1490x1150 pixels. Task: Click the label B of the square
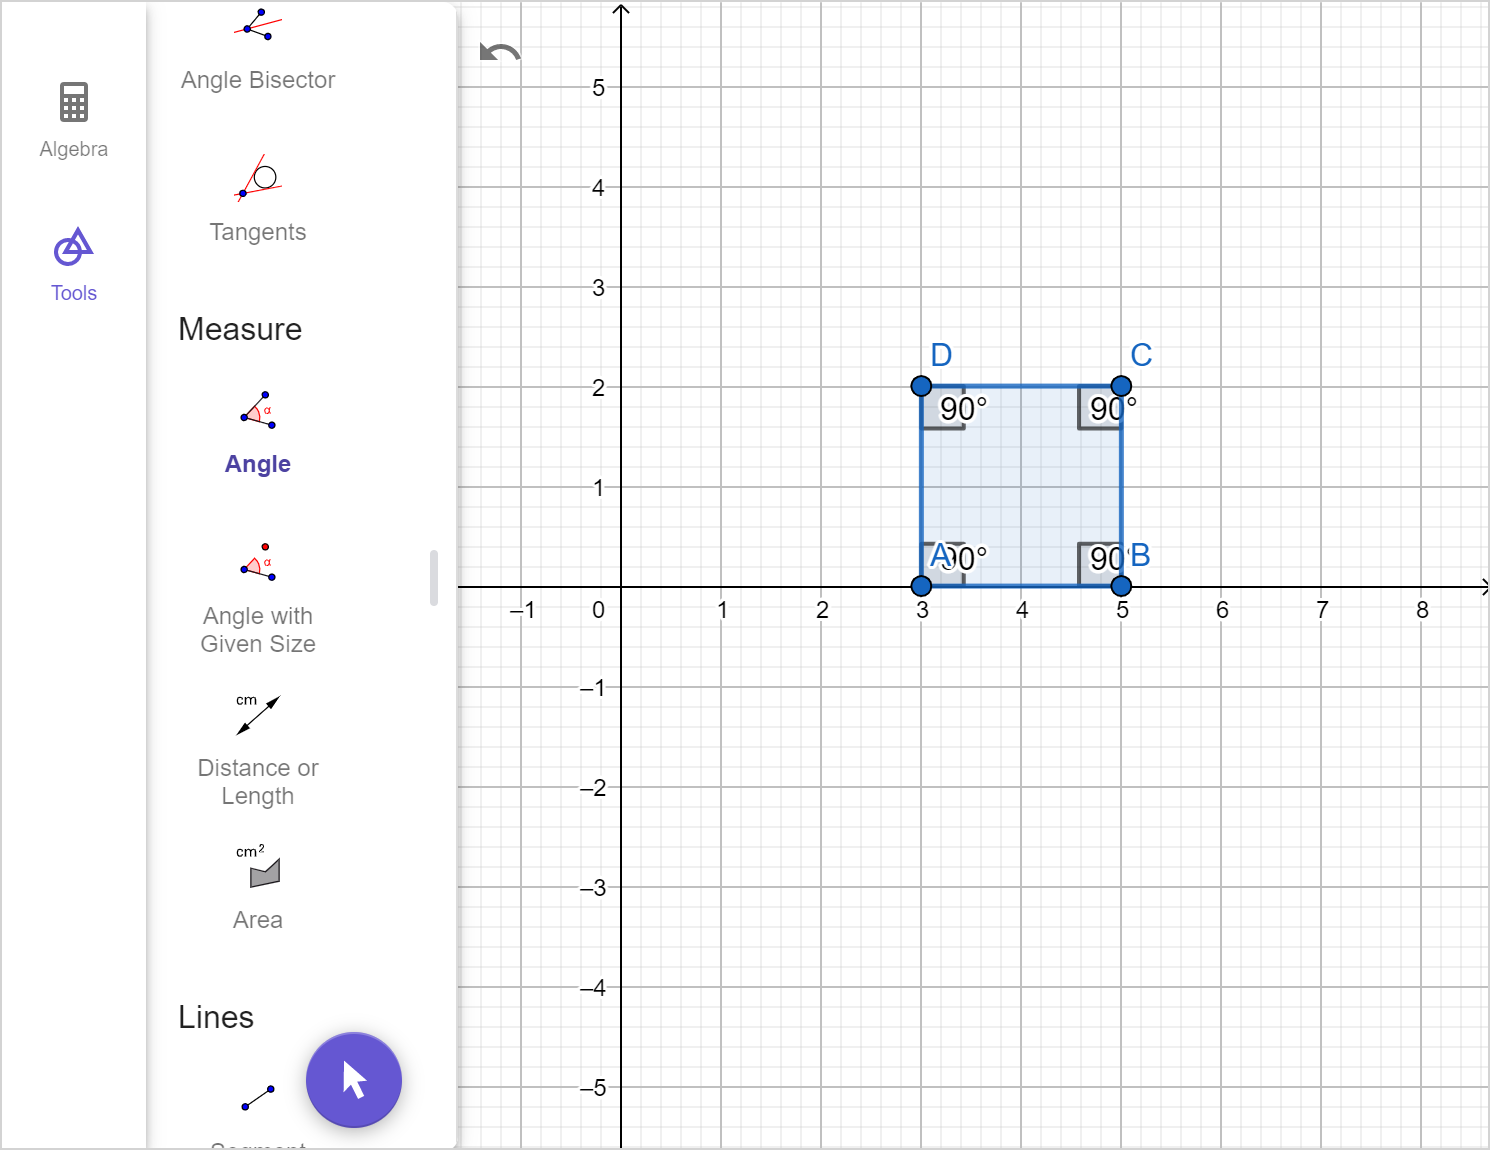[x=1140, y=555]
